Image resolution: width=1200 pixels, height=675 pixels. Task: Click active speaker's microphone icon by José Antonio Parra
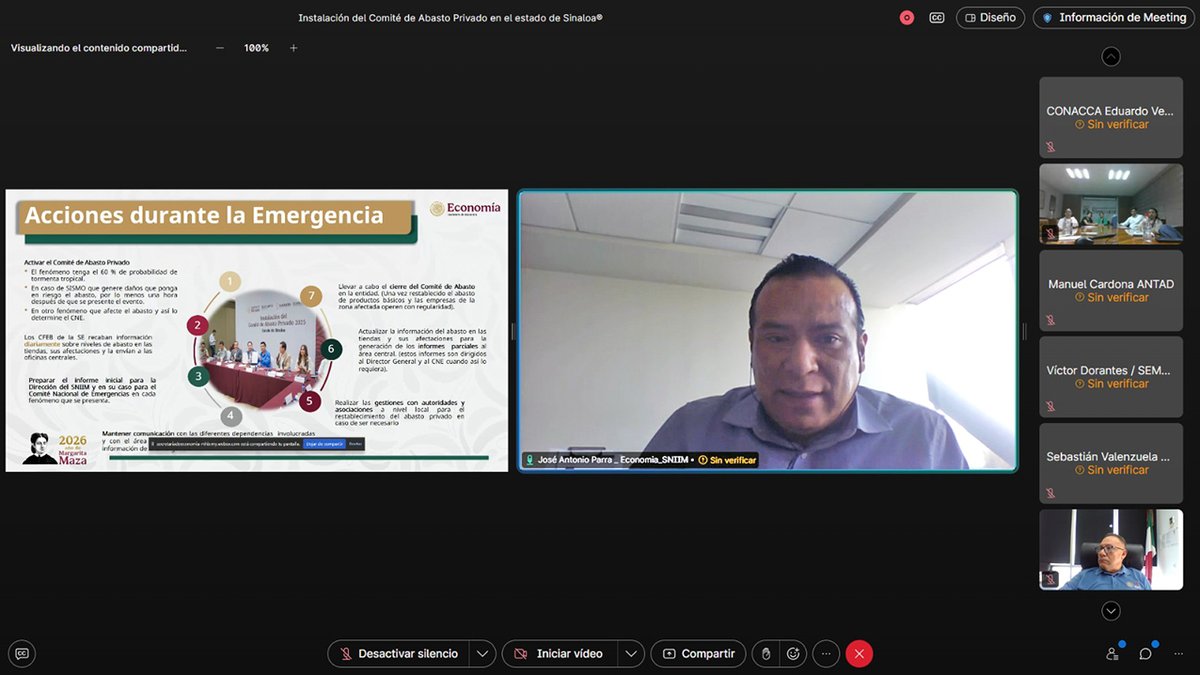[530, 460]
